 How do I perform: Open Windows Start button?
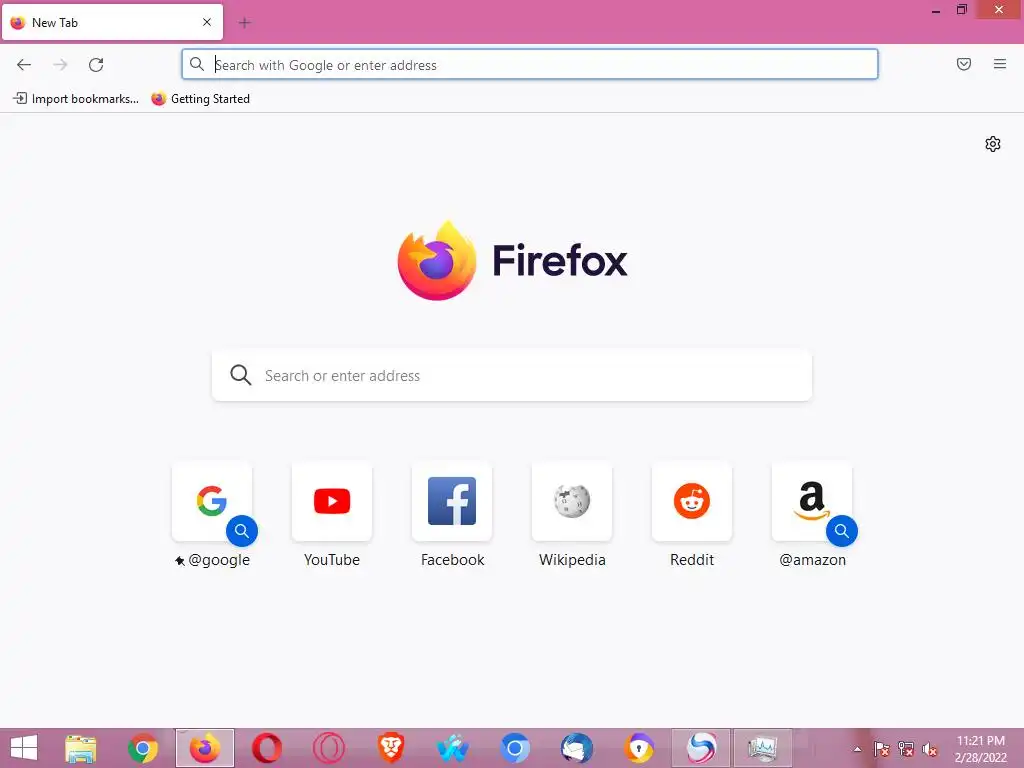pyautogui.click(x=24, y=748)
